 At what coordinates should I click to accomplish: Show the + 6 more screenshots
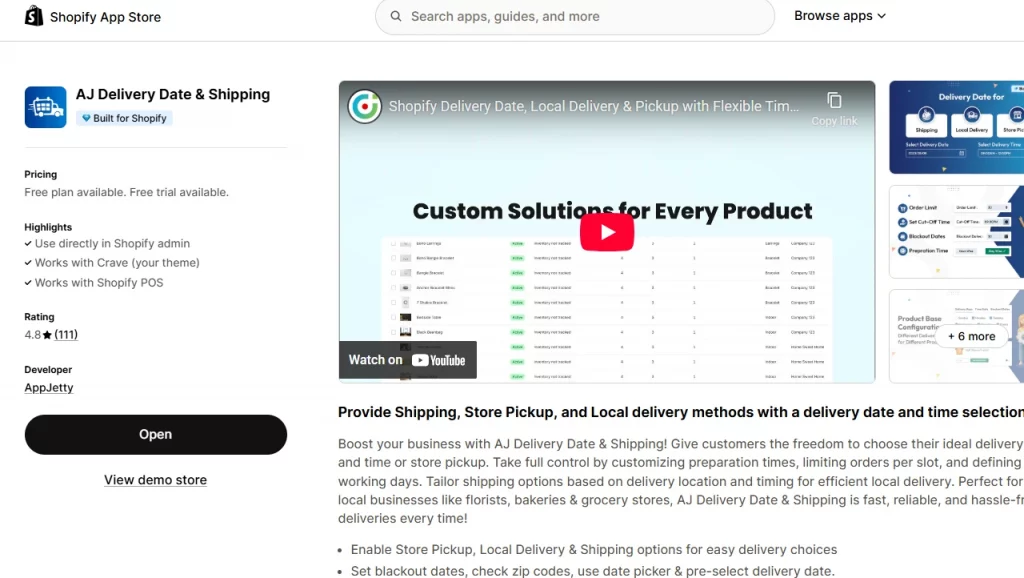(971, 336)
